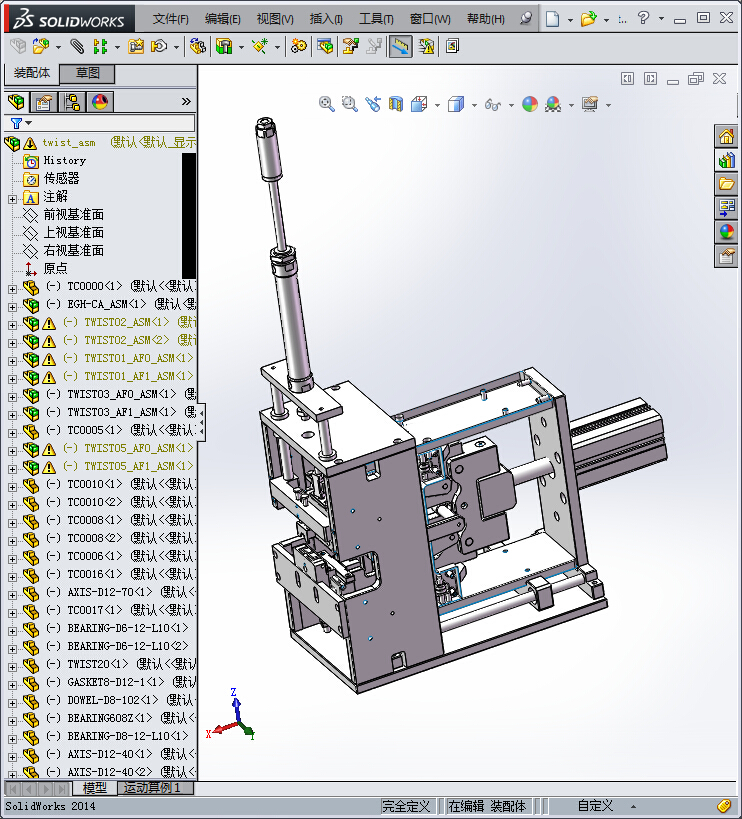Open the 文件(F) menu

[x=170, y=19]
